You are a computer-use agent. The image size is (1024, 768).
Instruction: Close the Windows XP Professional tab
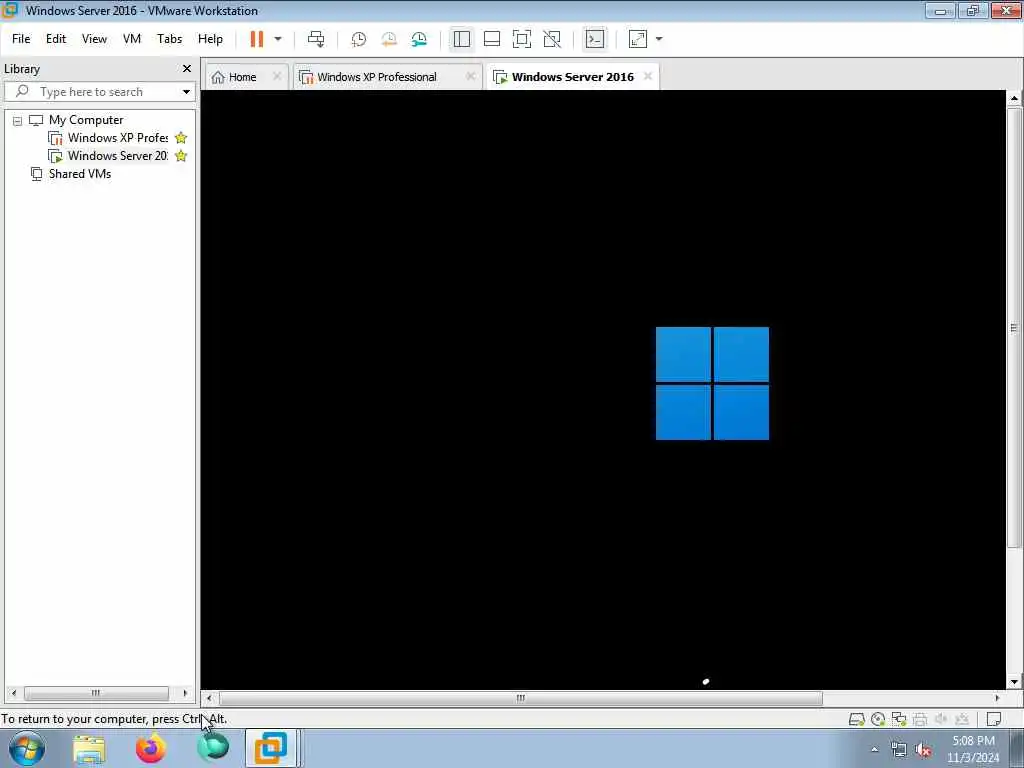470,76
